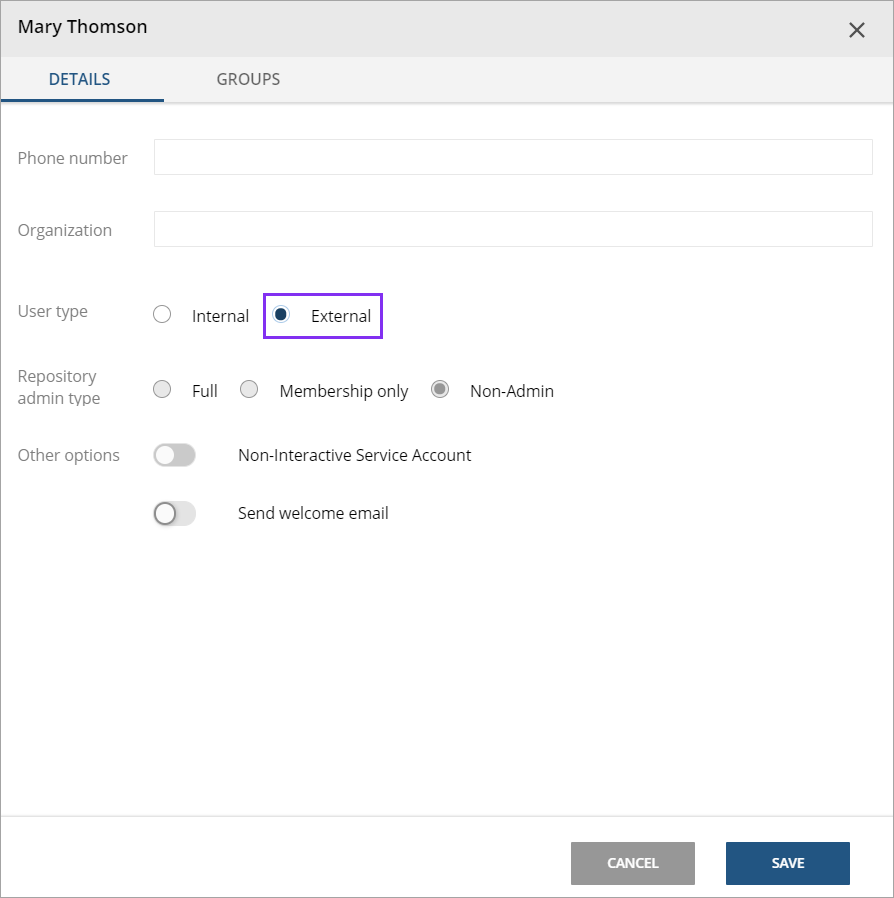Click the Mary Thomson dialog title
This screenshot has width=894, height=898.
[82, 27]
